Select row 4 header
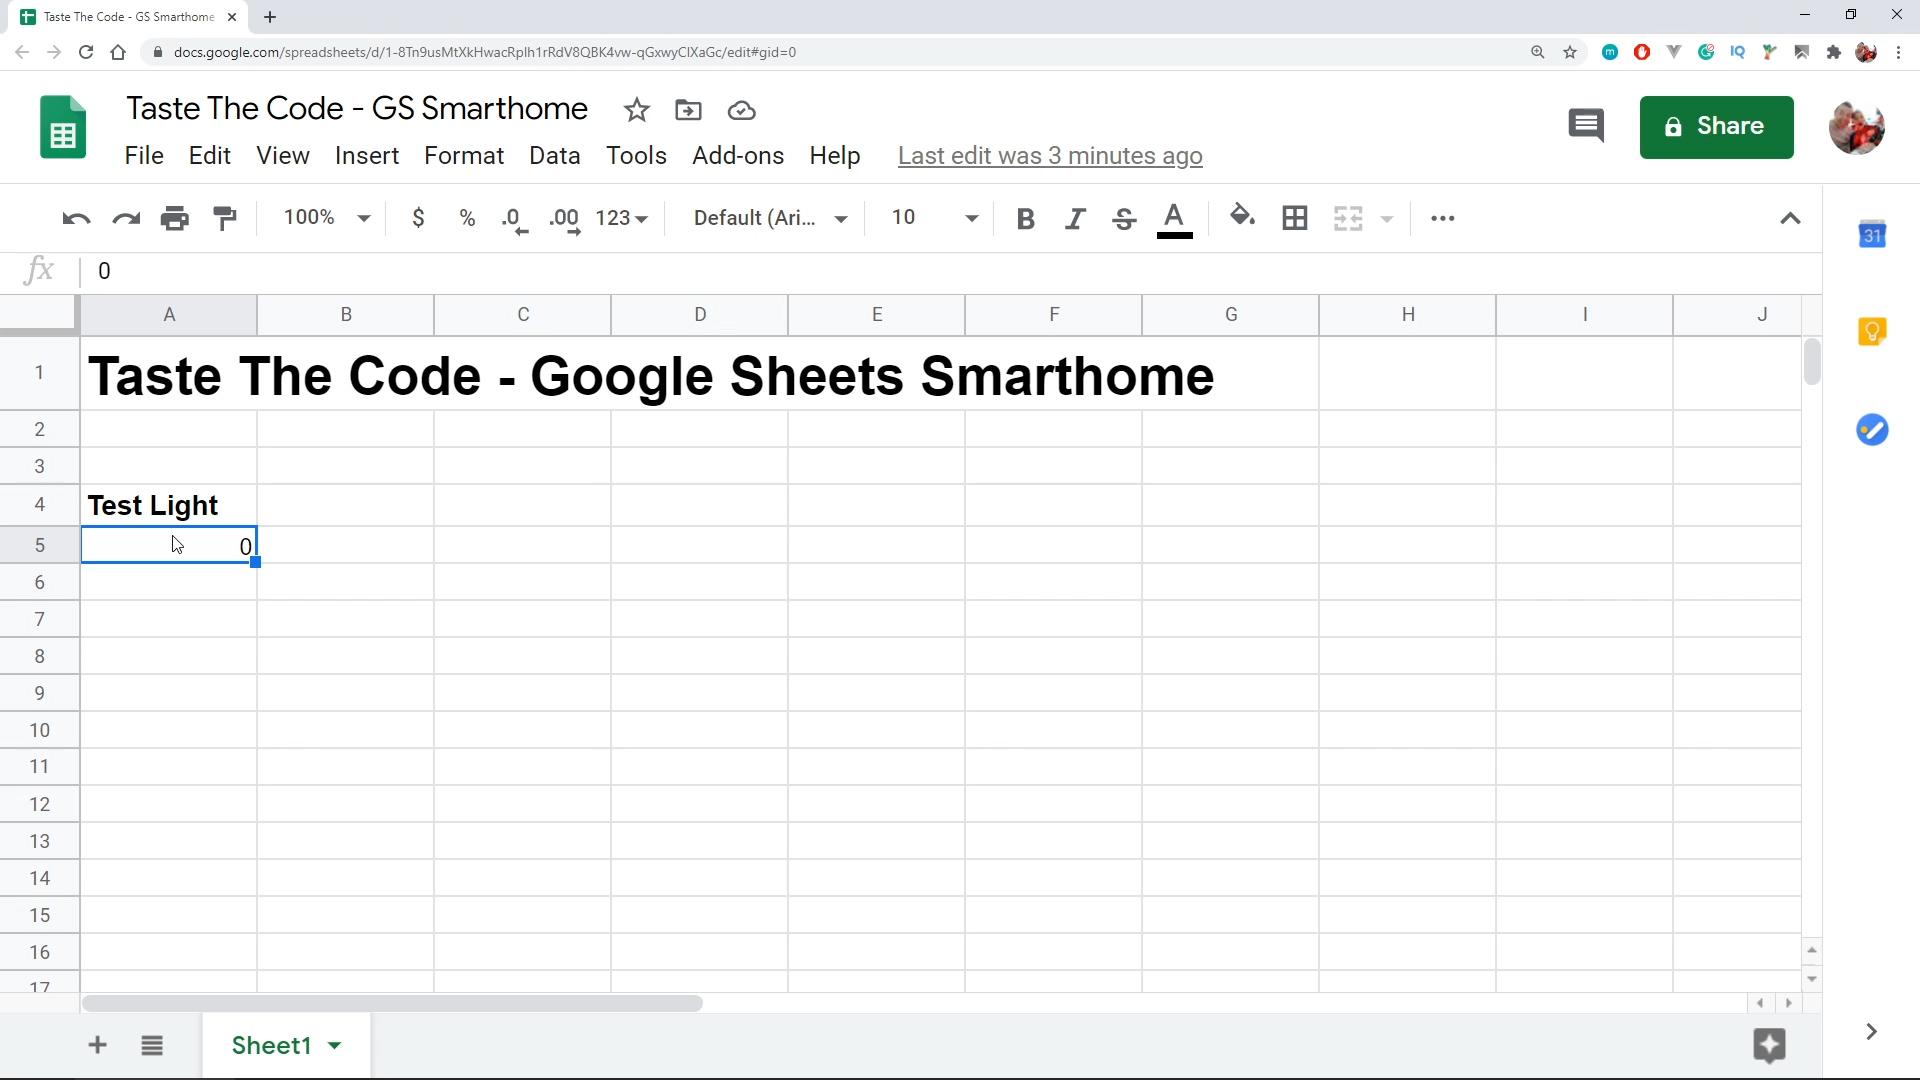This screenshot has height=1080, width=1920. 40,505
